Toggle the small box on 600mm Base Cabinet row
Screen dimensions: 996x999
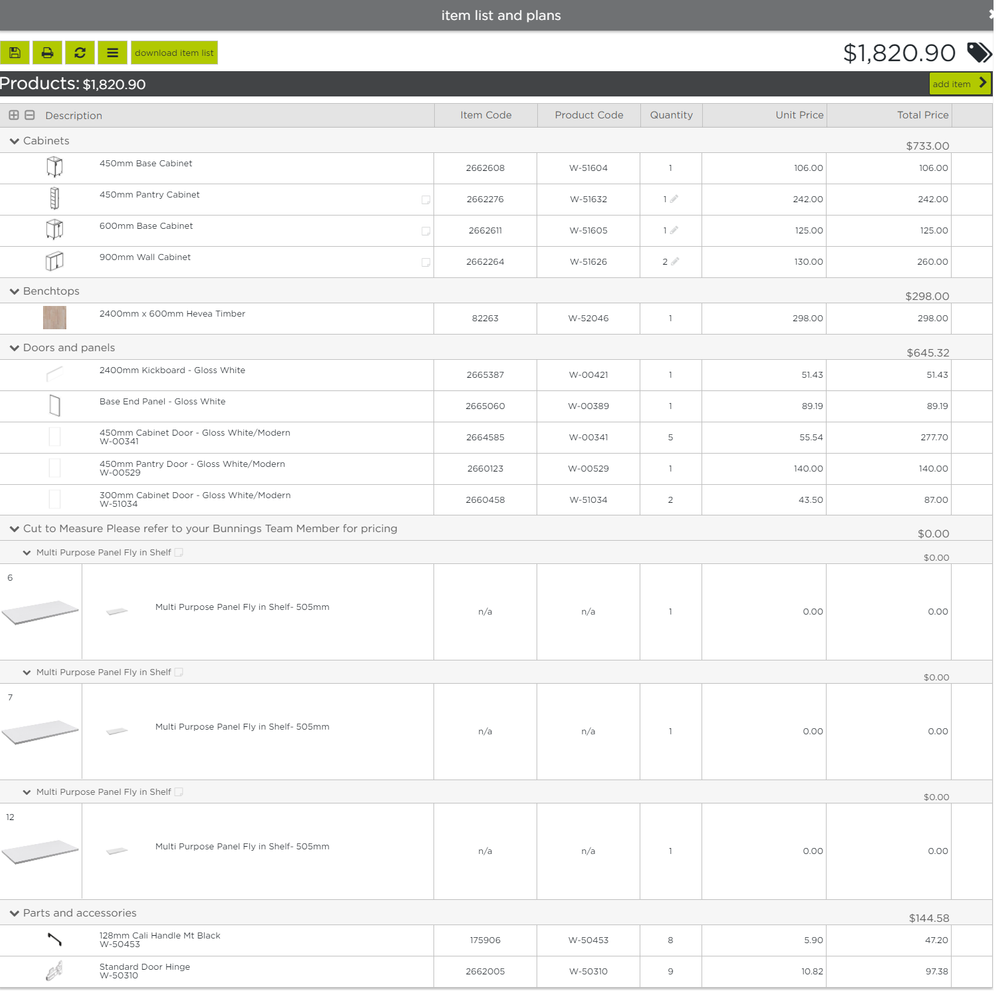[425, 231]
